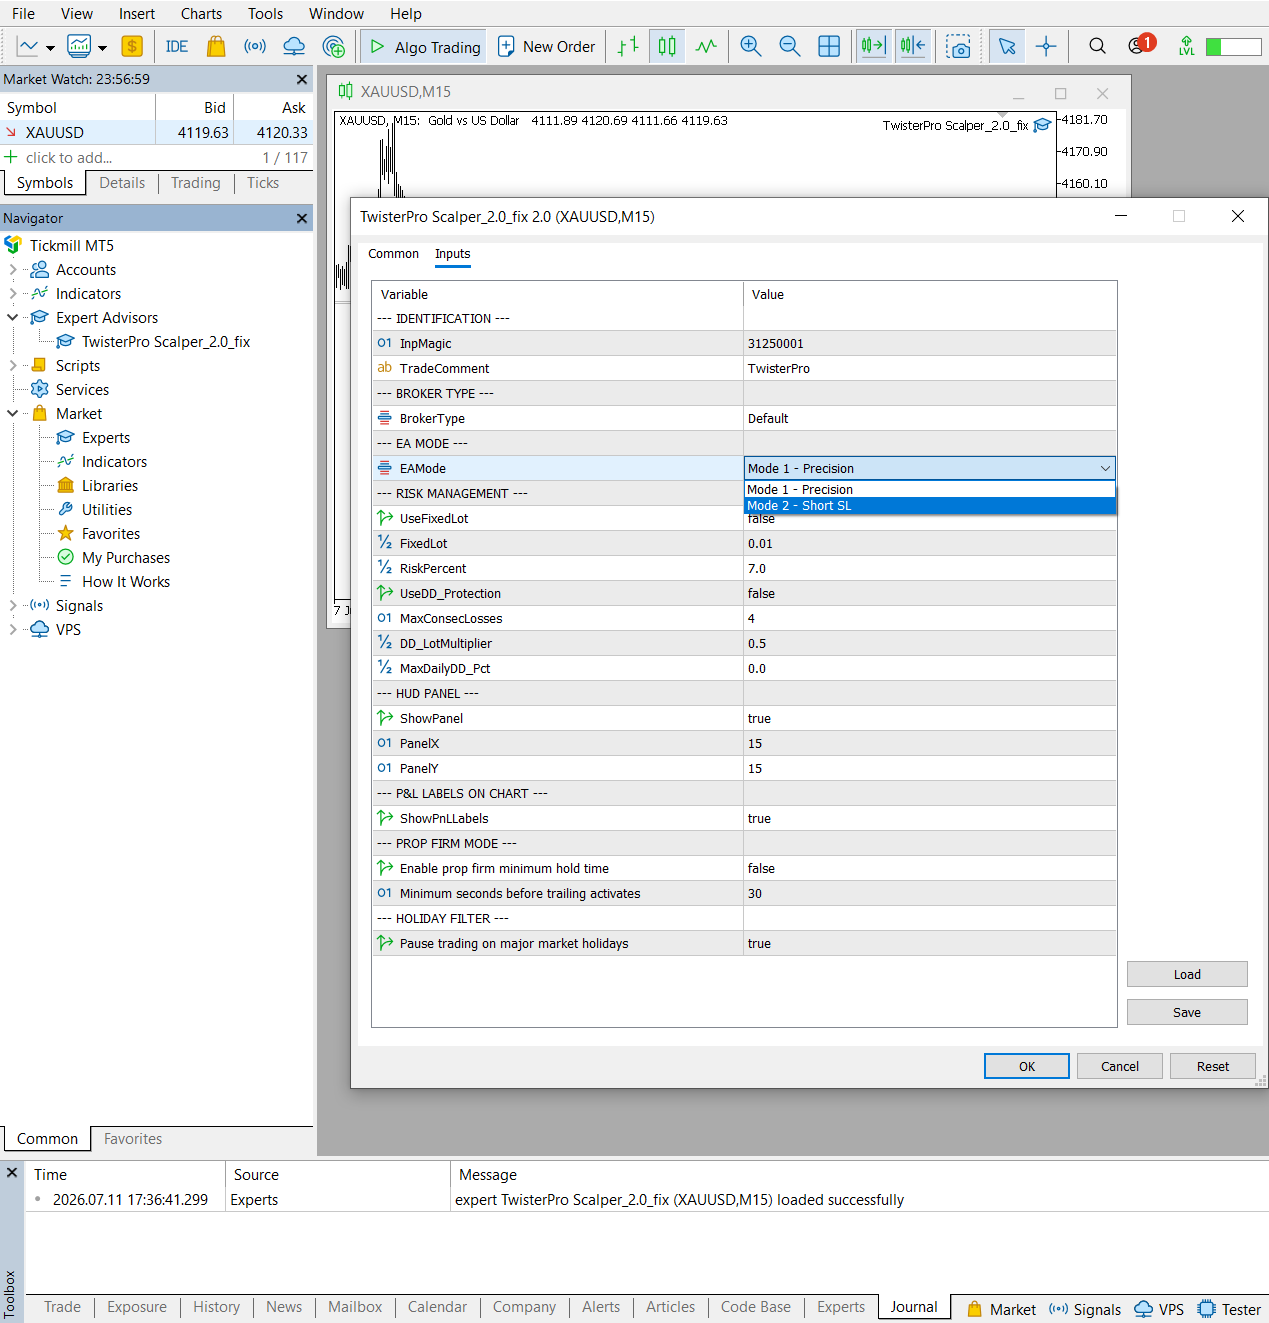1269x1323 pixels.
Task: Expand the Indicators tree node under Tickmill
Action: tap(13, 294)
